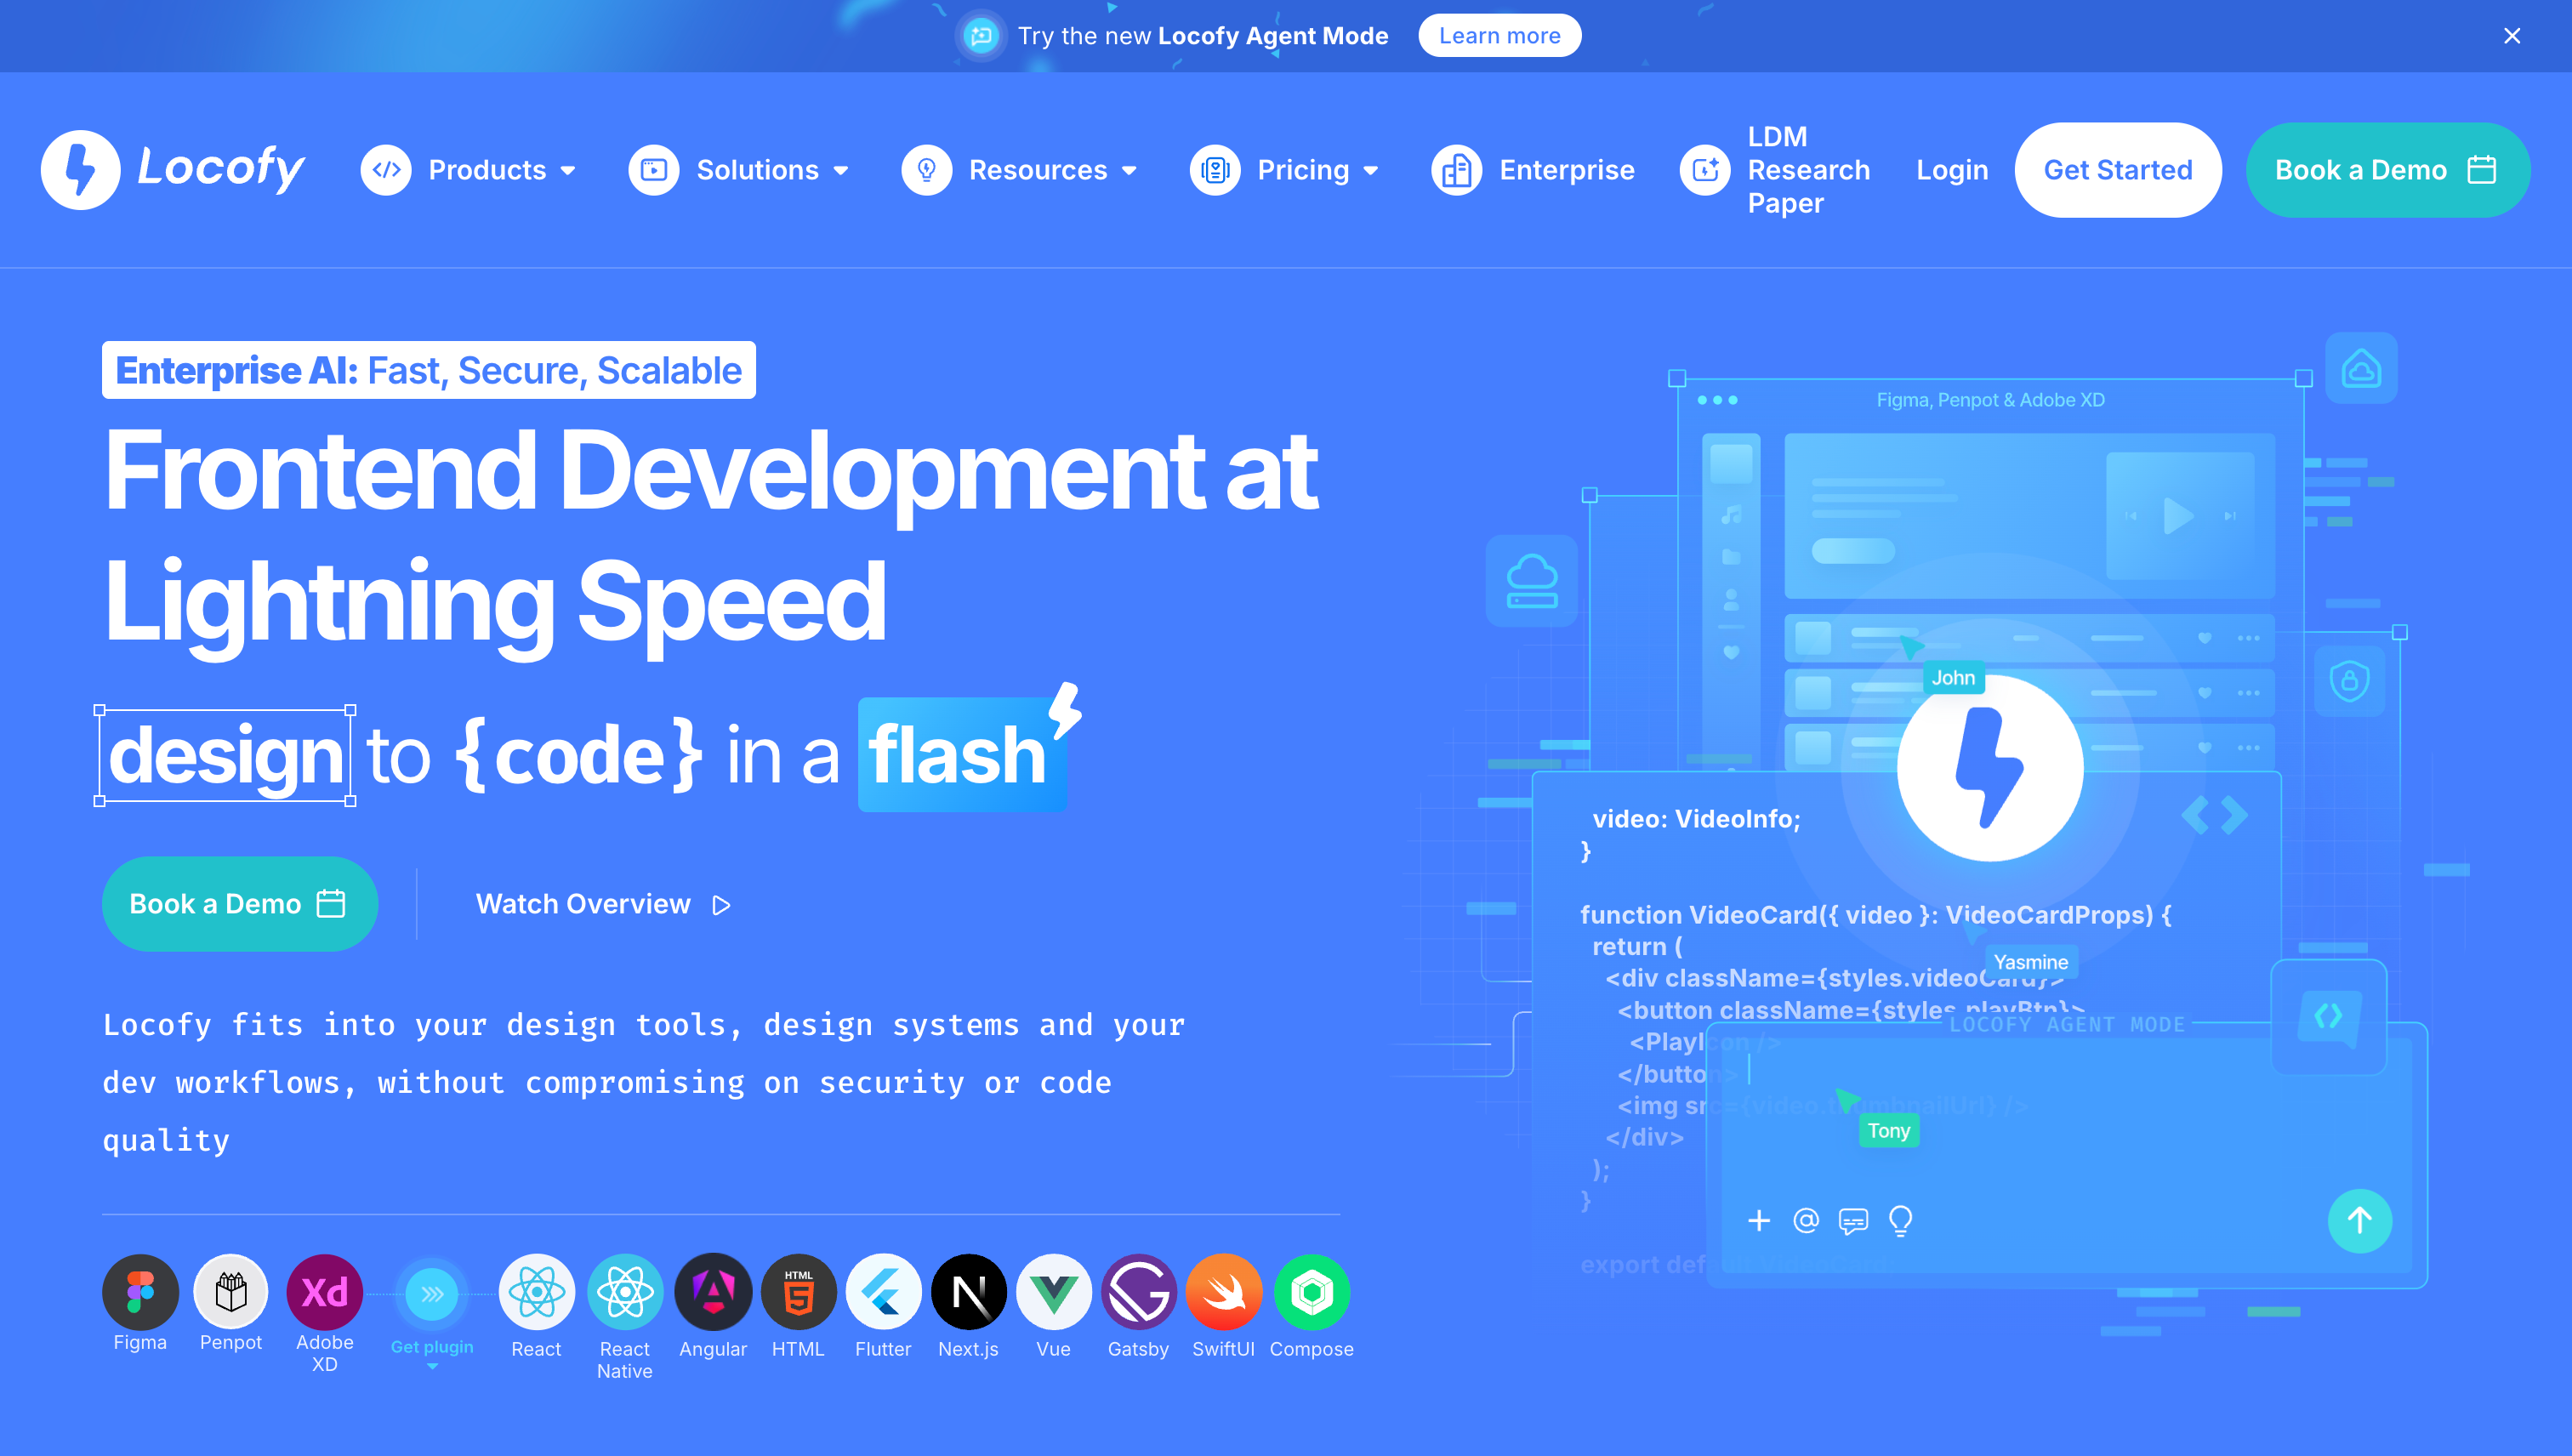Click the Adobe XD icon
The image size is (2572, 1456).
pos(324,1292)
